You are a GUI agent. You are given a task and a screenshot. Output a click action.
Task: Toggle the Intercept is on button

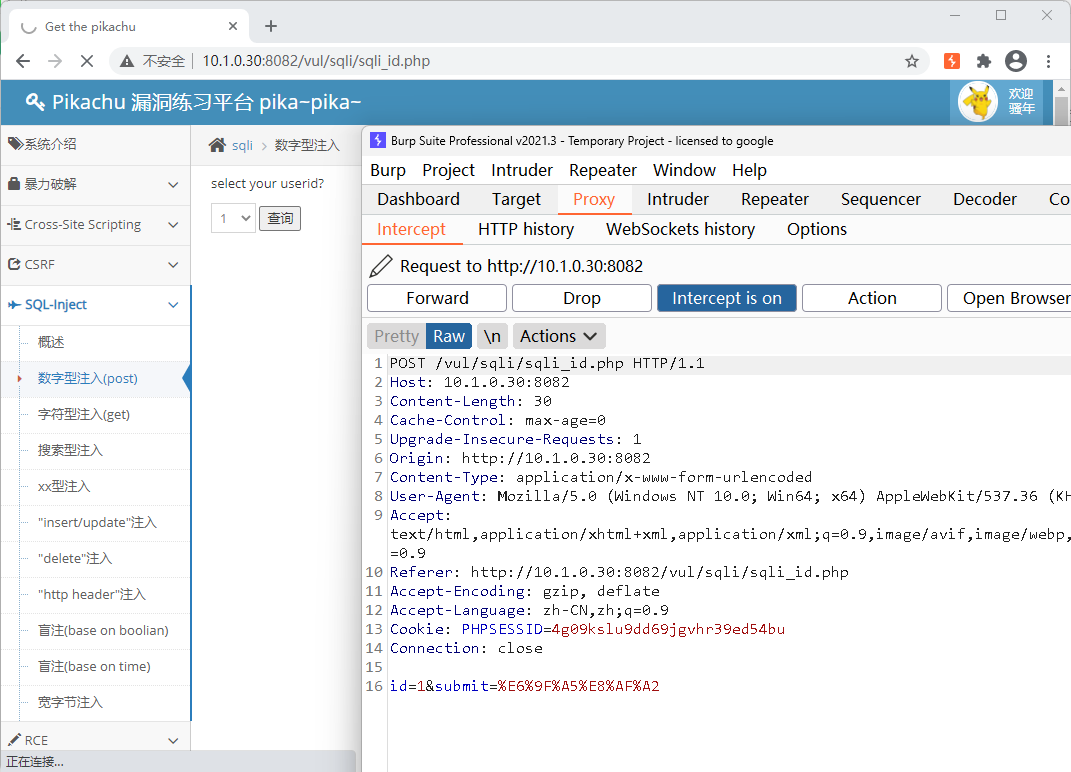pos(726,298)
